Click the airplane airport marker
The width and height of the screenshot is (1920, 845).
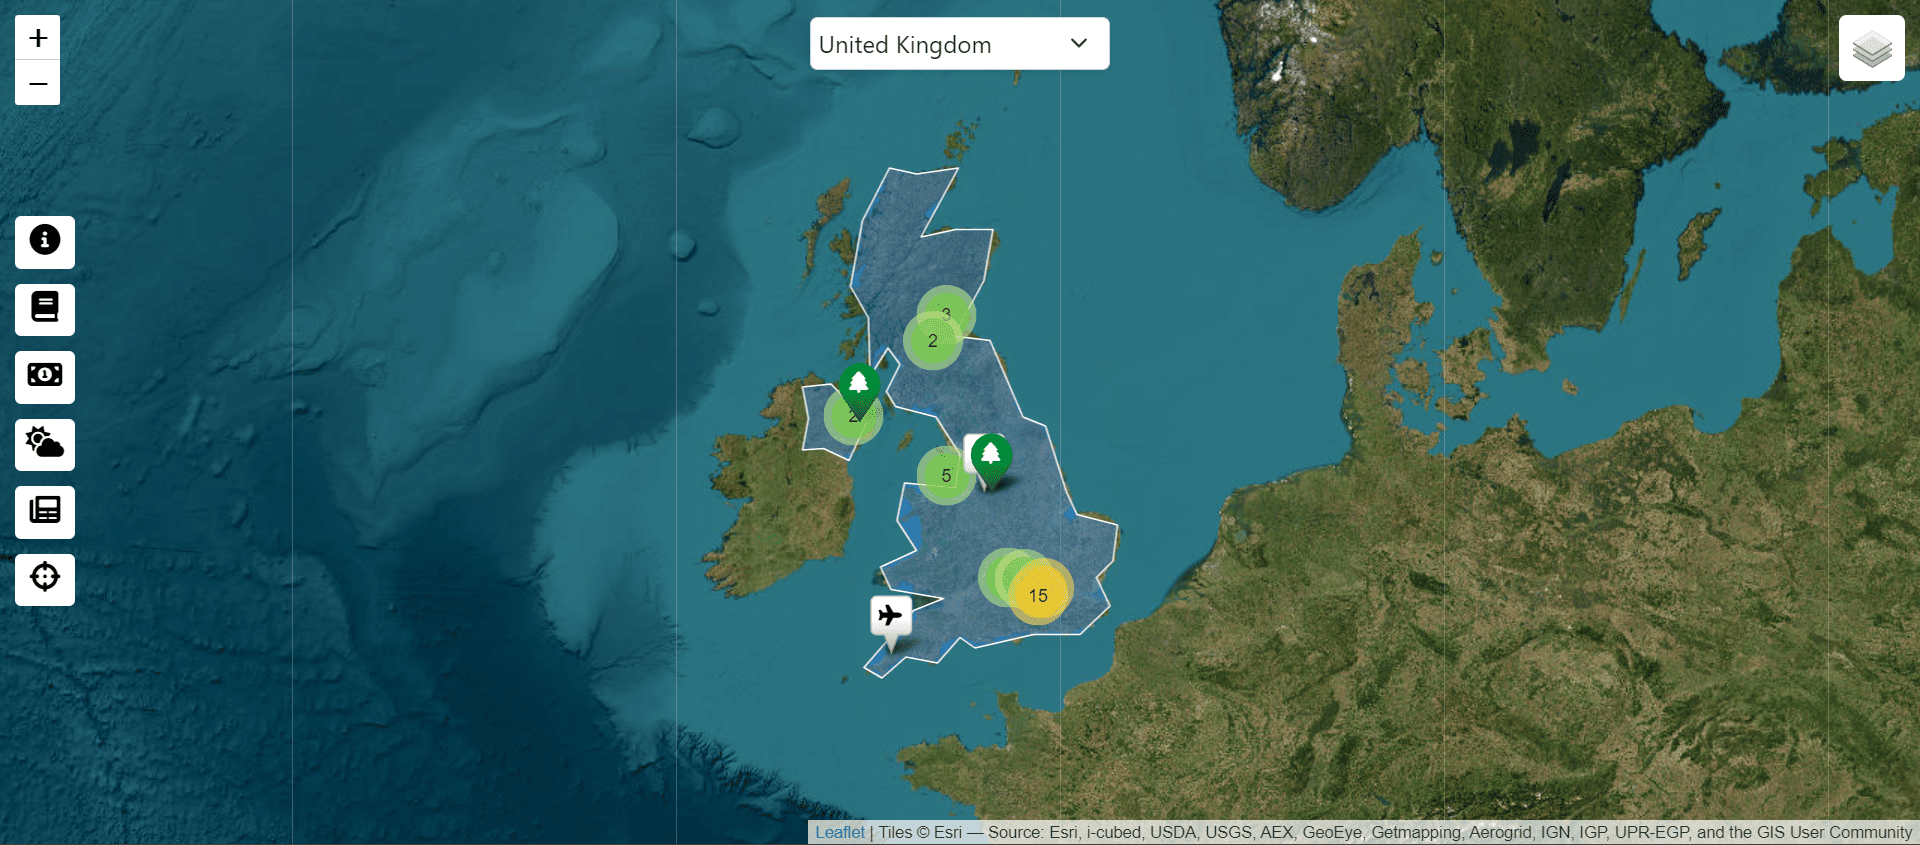tap(890, 617)
